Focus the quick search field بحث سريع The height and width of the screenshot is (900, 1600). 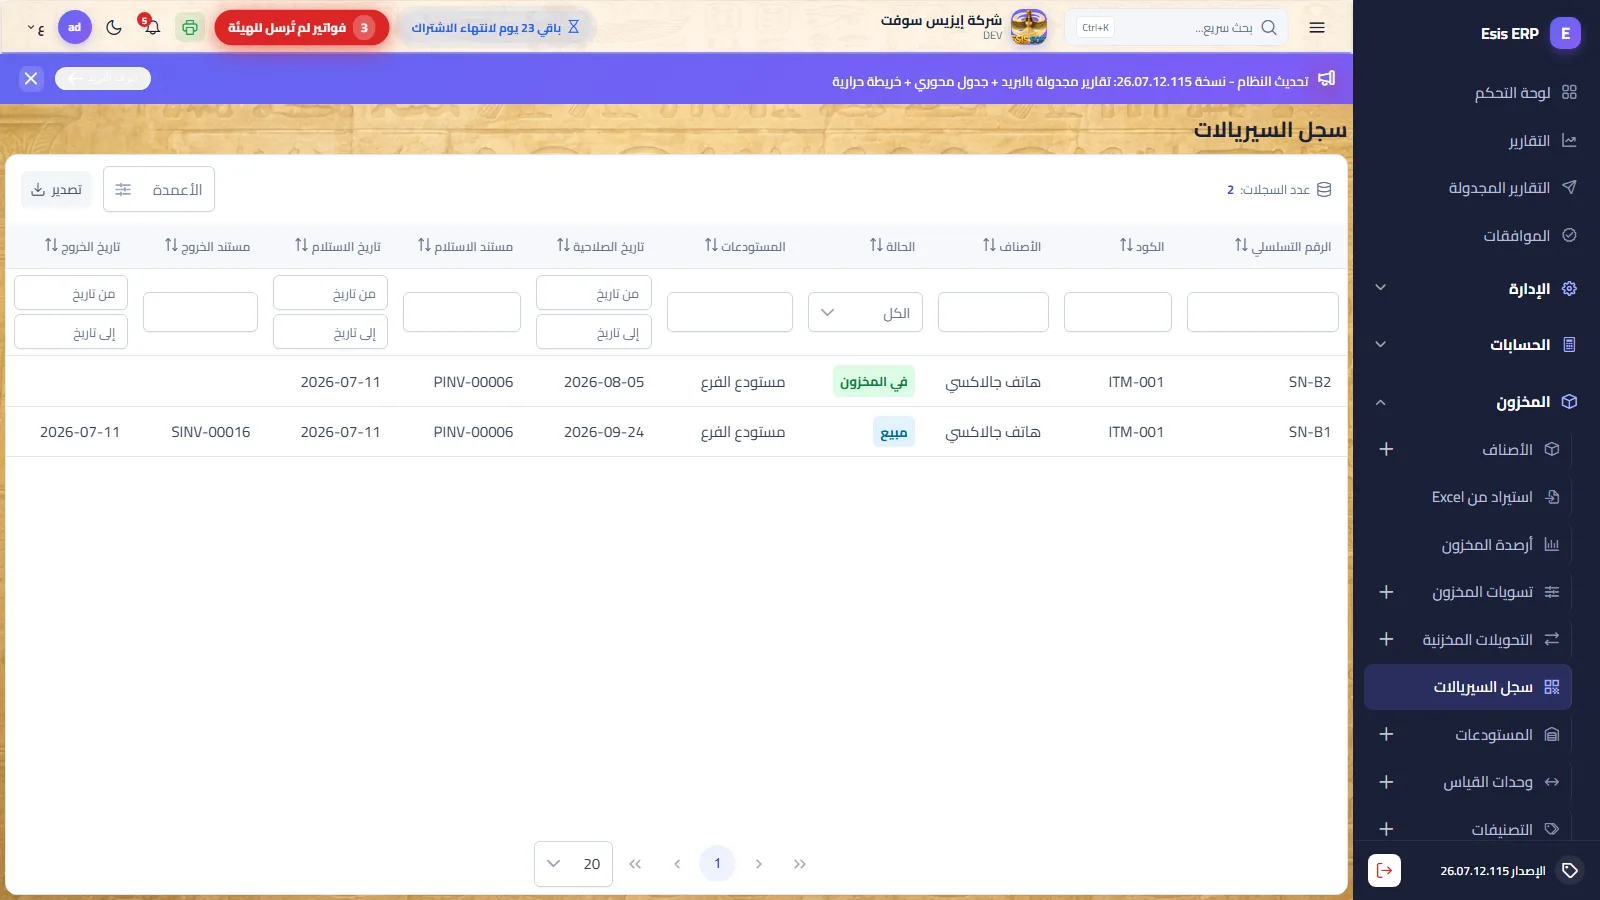pyautogui.click(x=1176, y=27)
